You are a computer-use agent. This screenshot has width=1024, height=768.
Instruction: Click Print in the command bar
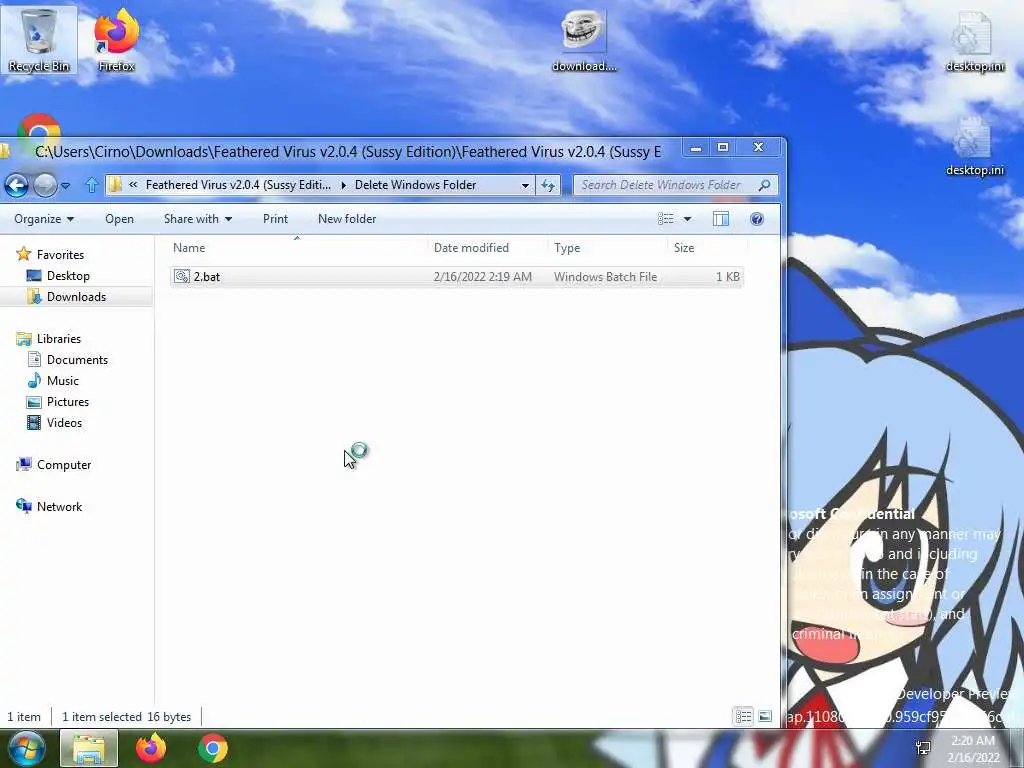click(275, 219)
